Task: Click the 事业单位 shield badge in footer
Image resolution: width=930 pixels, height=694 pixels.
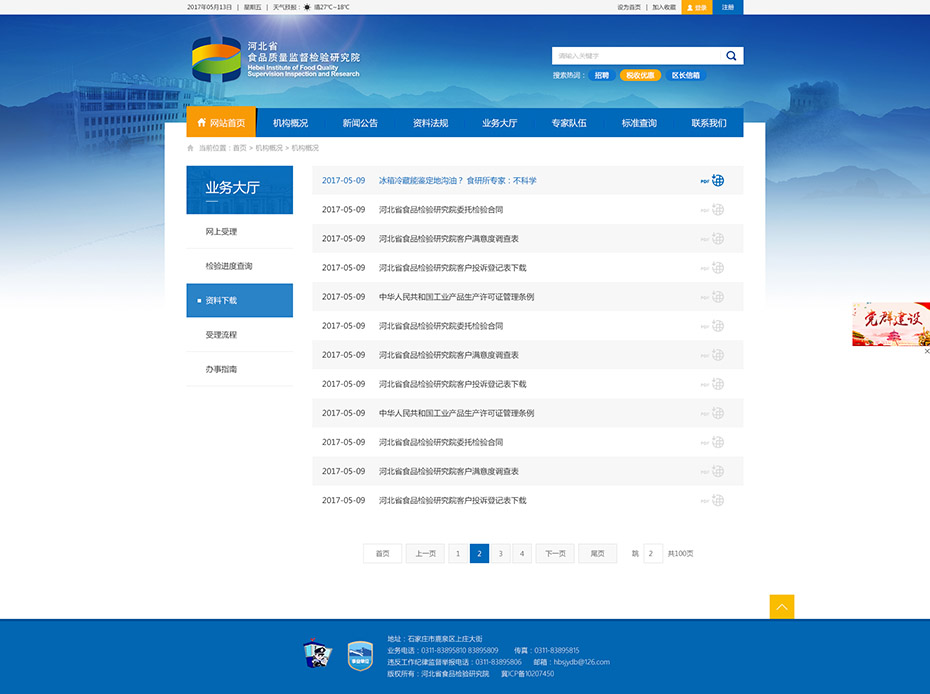Action: click(x=360, y=655)
